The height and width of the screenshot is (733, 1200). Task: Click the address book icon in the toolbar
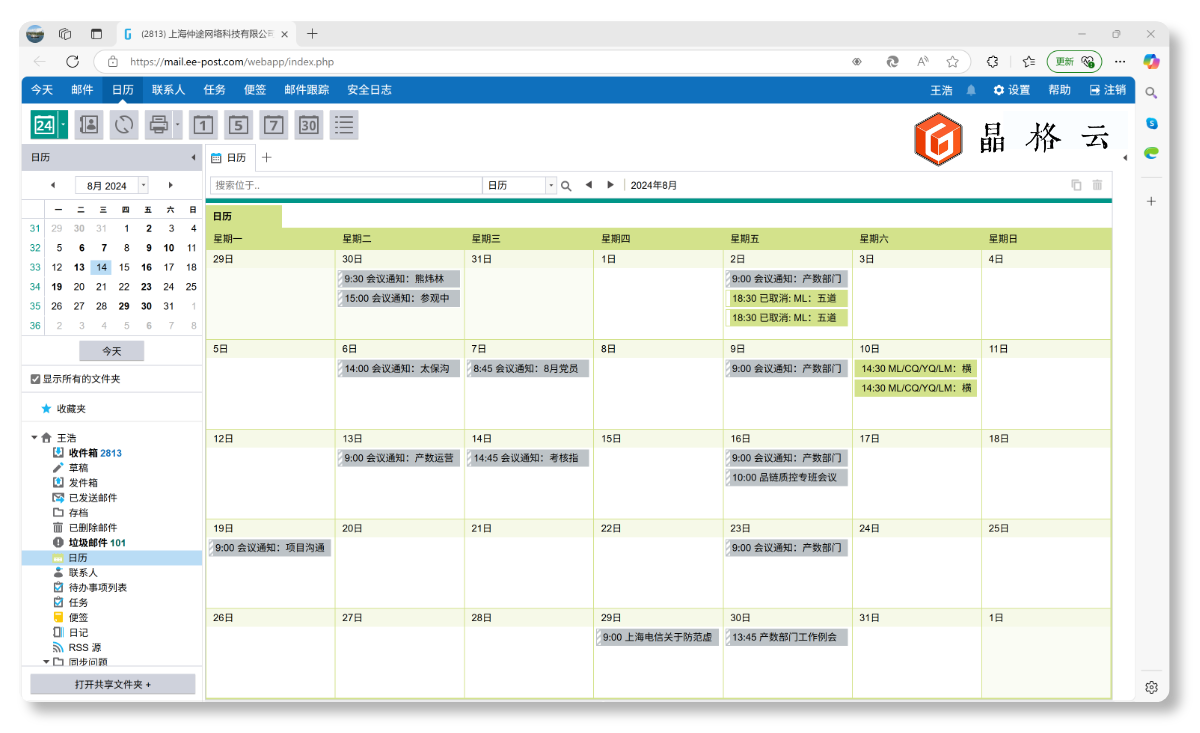coord(89,125)
